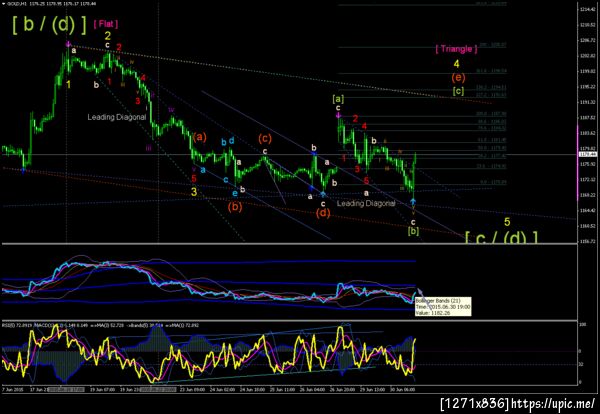The height and width of the screenshot is (414, 600).
Task: Select the green '[c]' wave label
Action: click(x=458, y=91)
